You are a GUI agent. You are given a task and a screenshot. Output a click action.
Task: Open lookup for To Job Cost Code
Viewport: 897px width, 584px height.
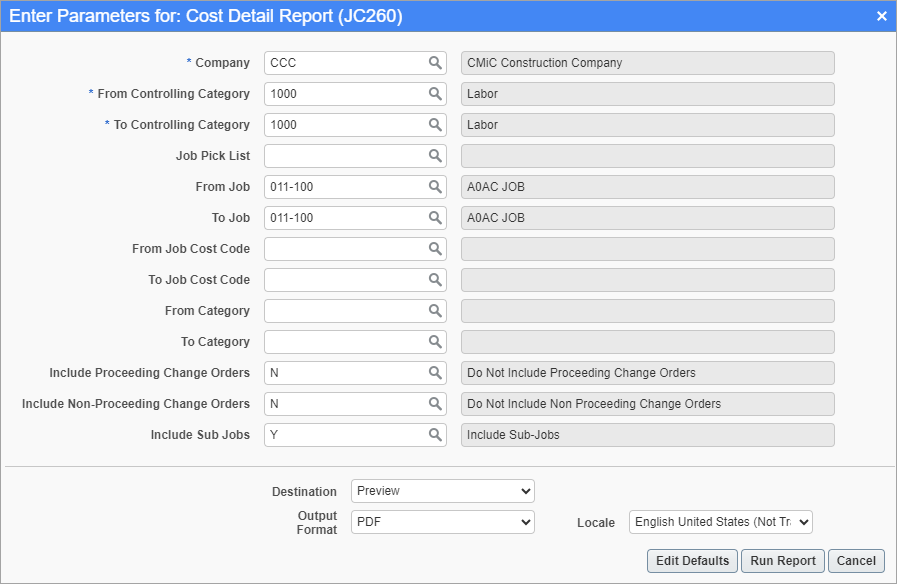point(435,280)
